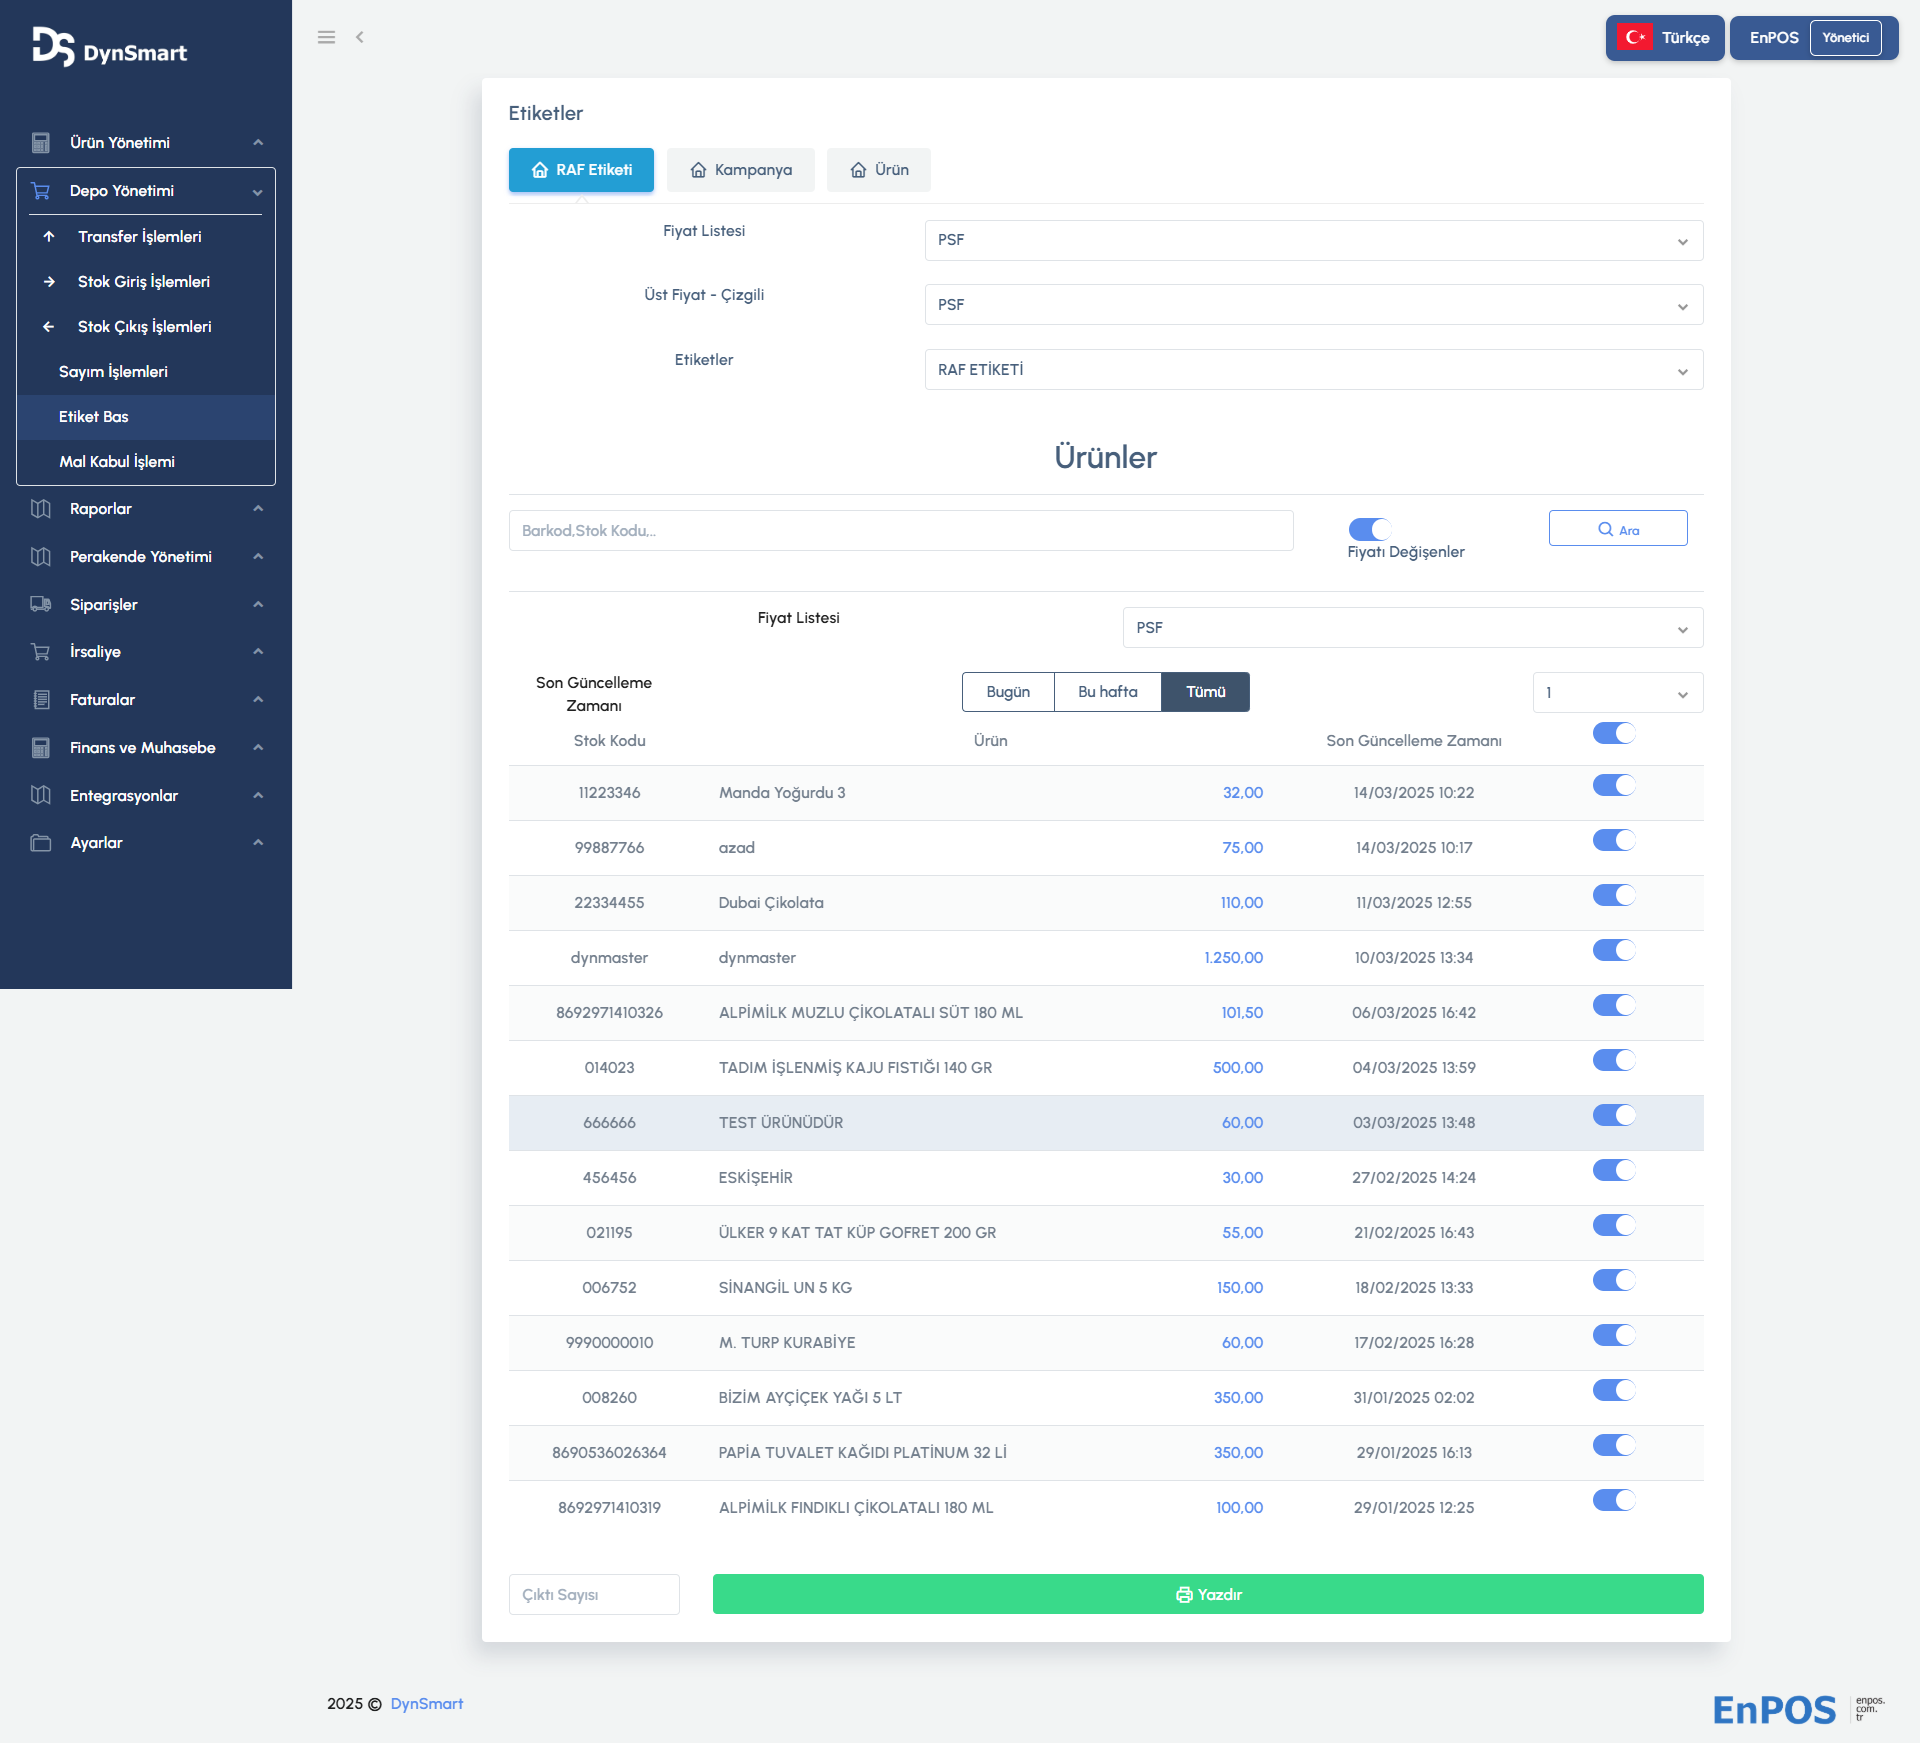Click the Turkish flag language icon
Viewport: 1920px width, 1743px height.
click(1635, 38)
